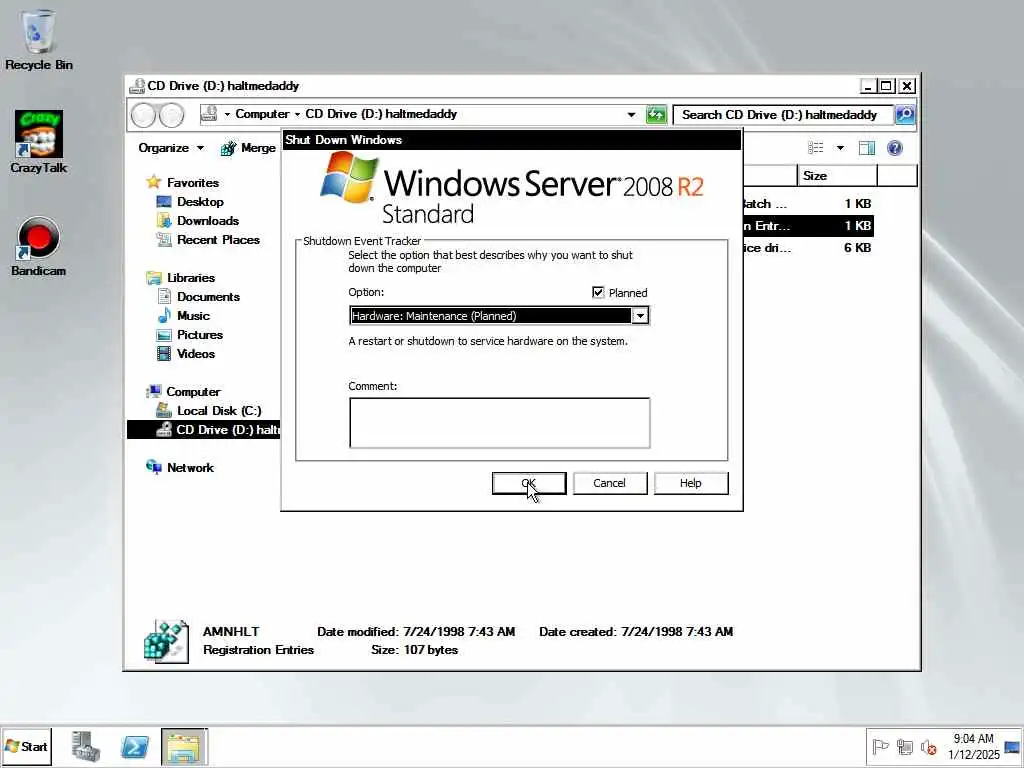Click the Videos library film icon

coord(164,354)
